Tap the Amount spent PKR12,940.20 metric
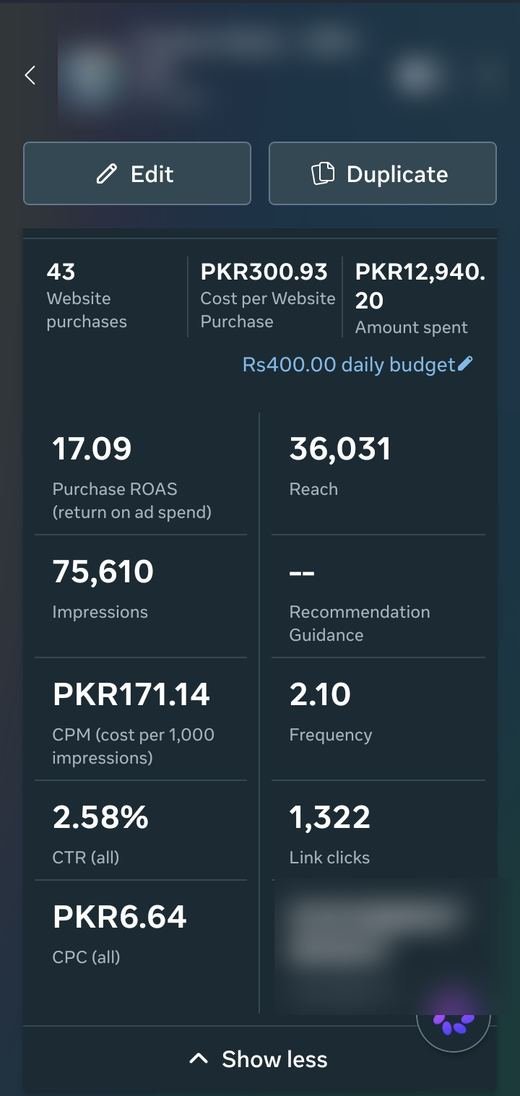 419,296
